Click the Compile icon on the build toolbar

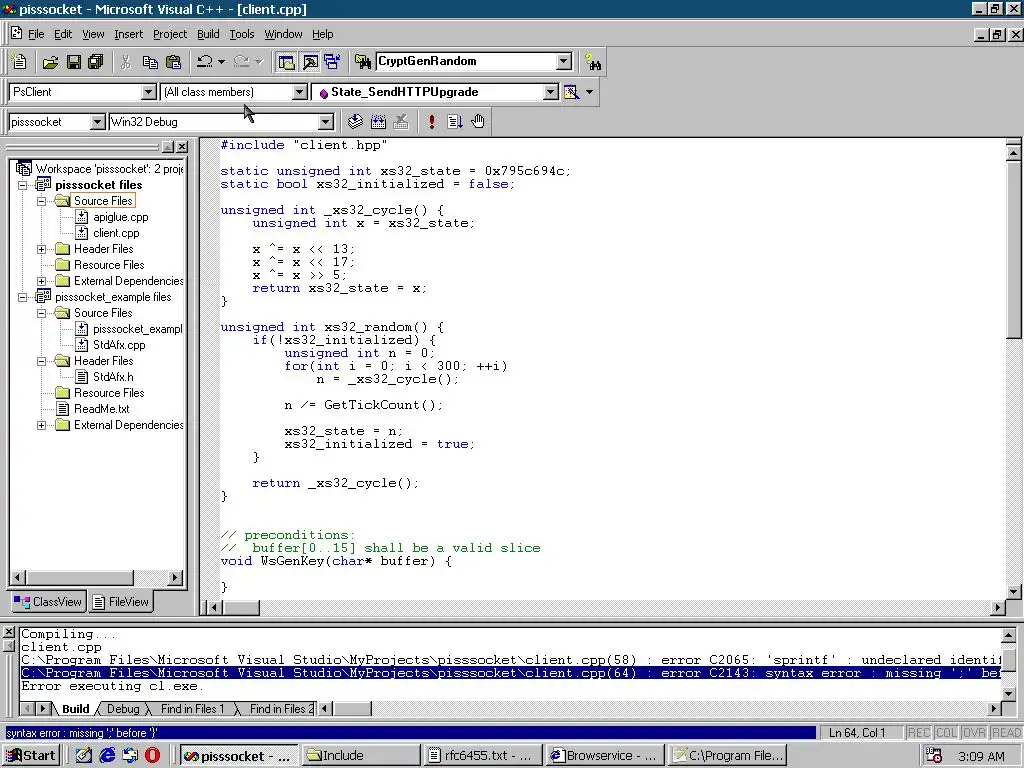point(355,121)
